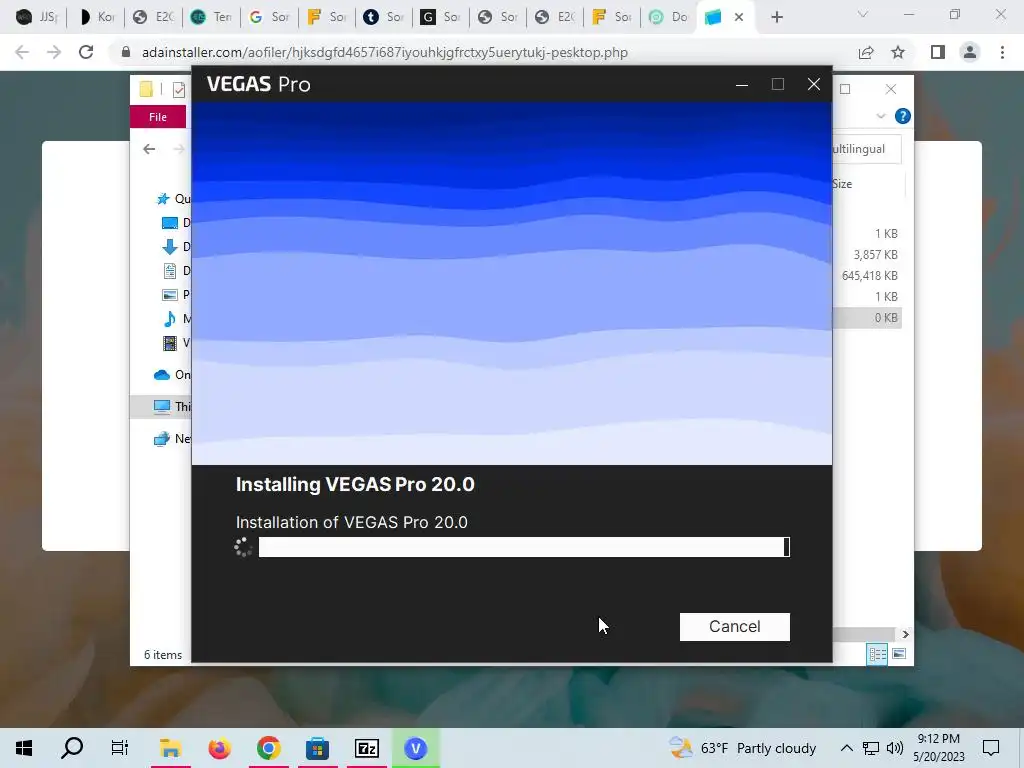This screenshot has width=1024, height=768.
Task: Switch Explorer to large icons view
Action: point(899,654)
